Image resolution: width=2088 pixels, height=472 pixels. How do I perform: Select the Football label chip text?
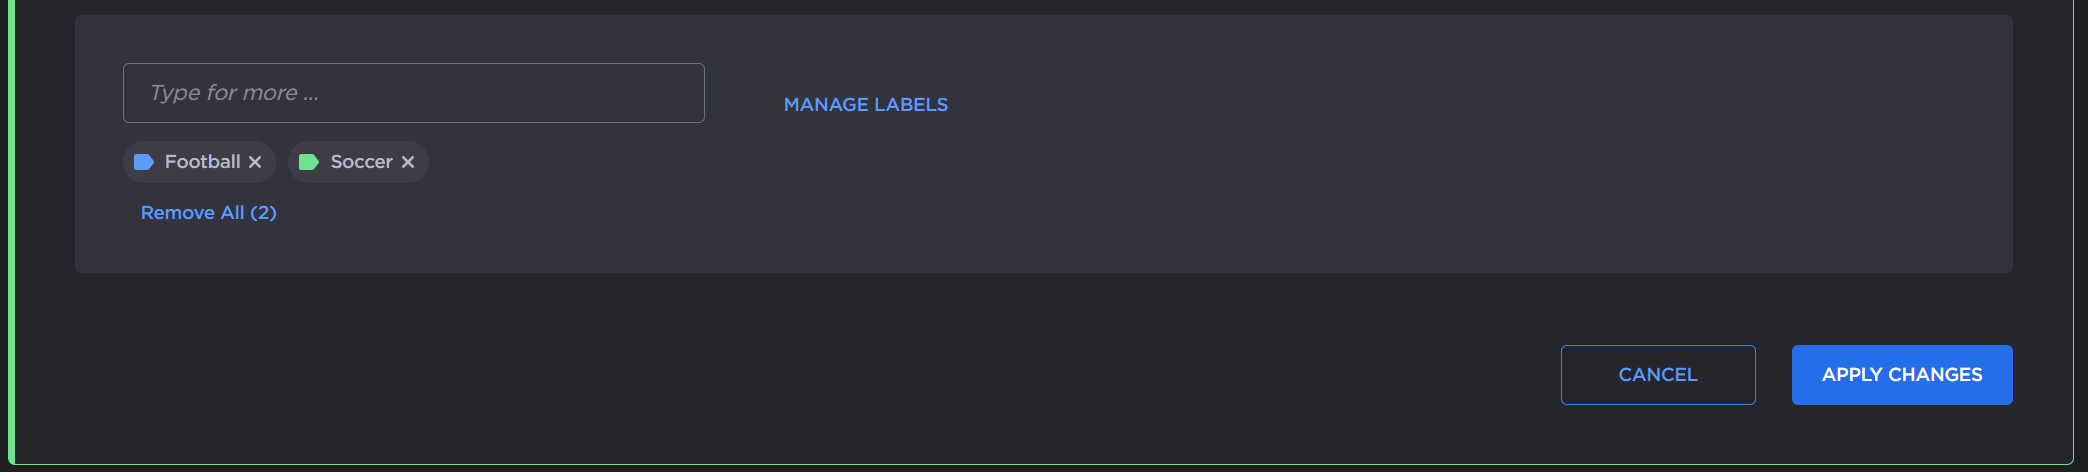(x=202, y=162)
